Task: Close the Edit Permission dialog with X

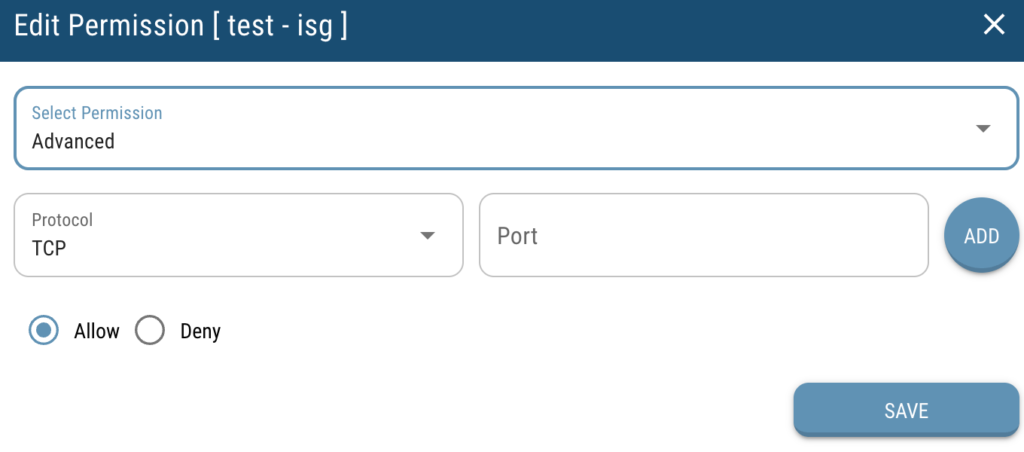Action: point(994,25)
